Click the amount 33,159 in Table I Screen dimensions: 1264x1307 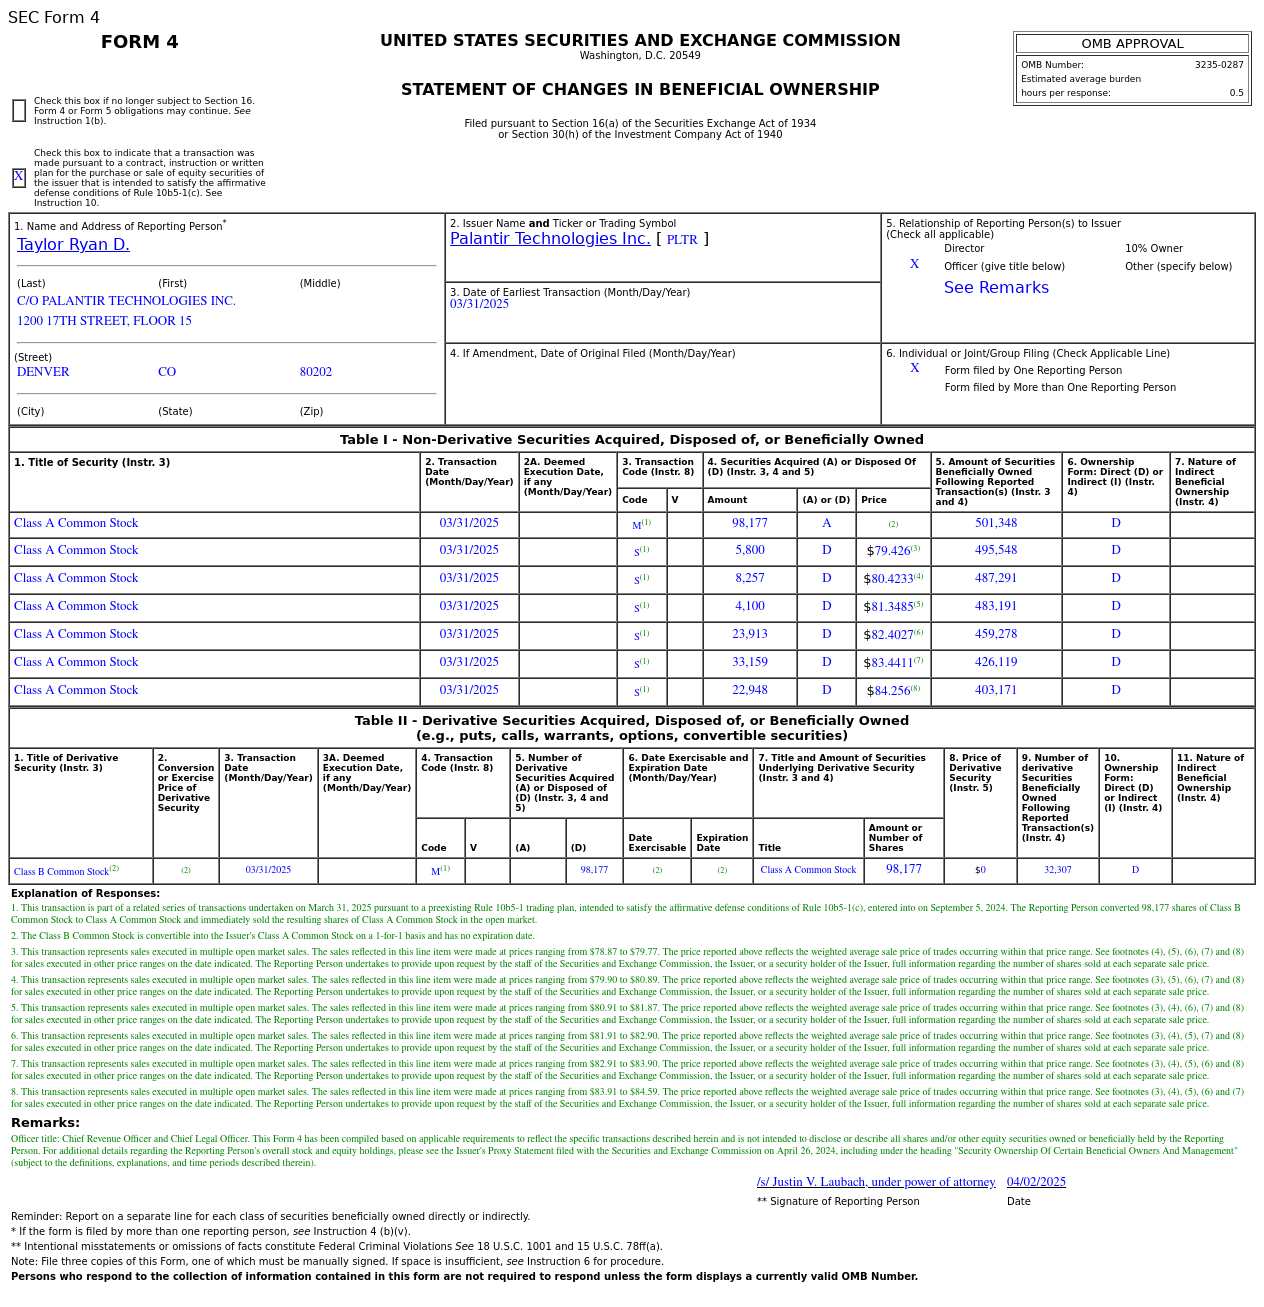point(750,662)
